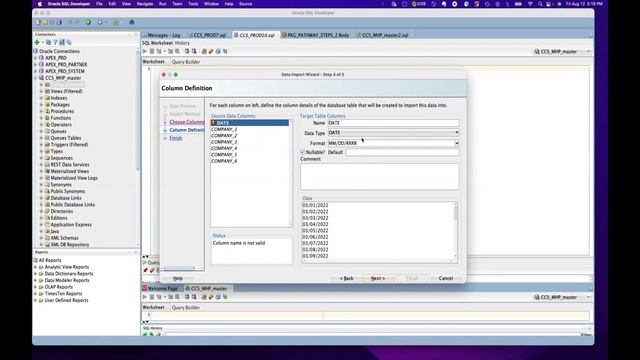Select Materialized View Logs in the tree

click(x=74, y=178)
